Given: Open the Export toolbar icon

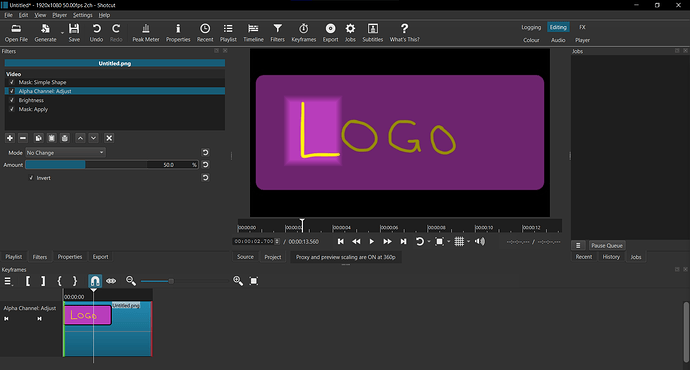Looking at the screenshot, I should pos(330,33).
